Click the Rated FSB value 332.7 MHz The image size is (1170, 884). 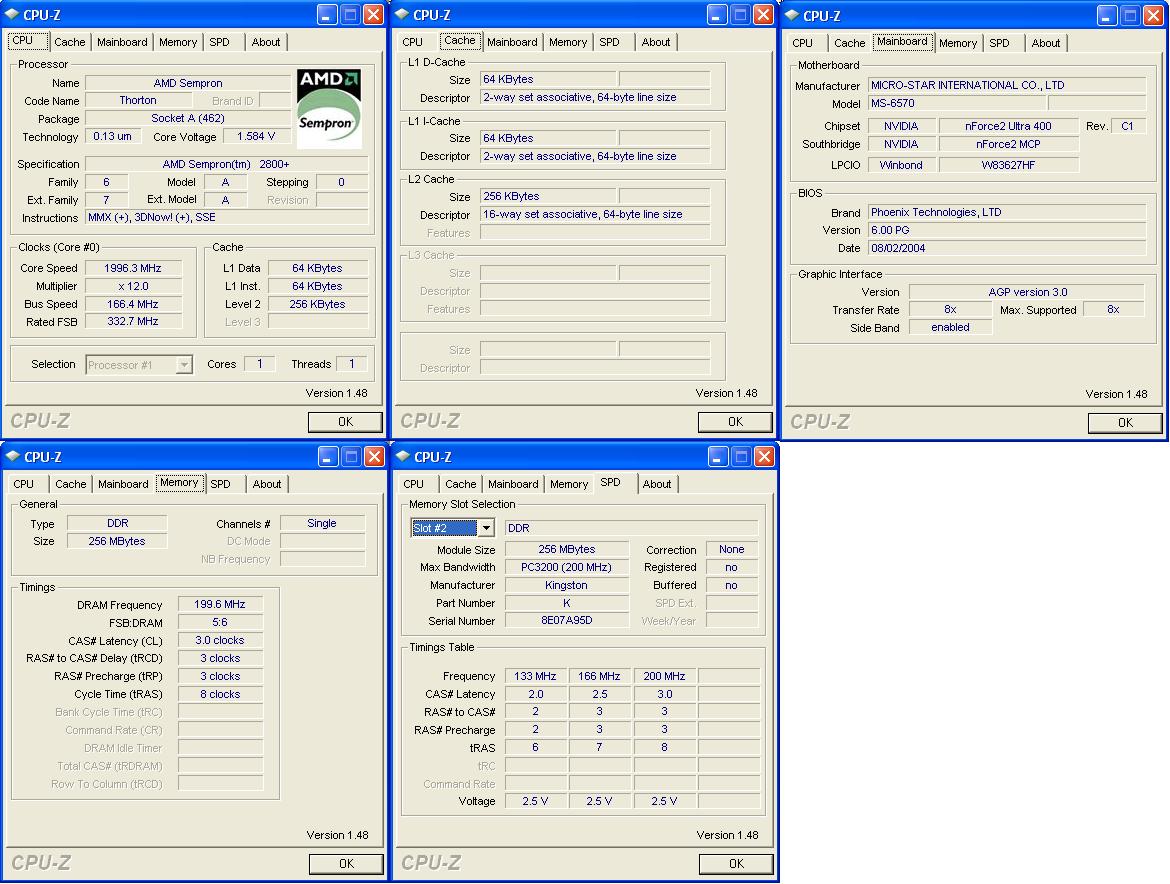[133, 322]
